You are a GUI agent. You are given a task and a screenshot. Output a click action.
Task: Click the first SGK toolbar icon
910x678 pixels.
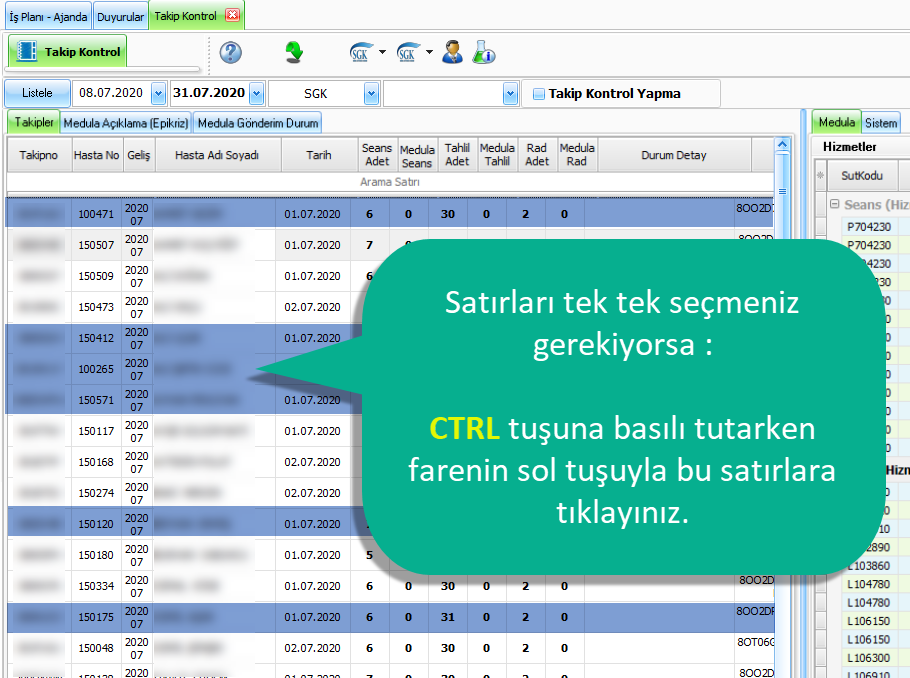tap(360, 52)
